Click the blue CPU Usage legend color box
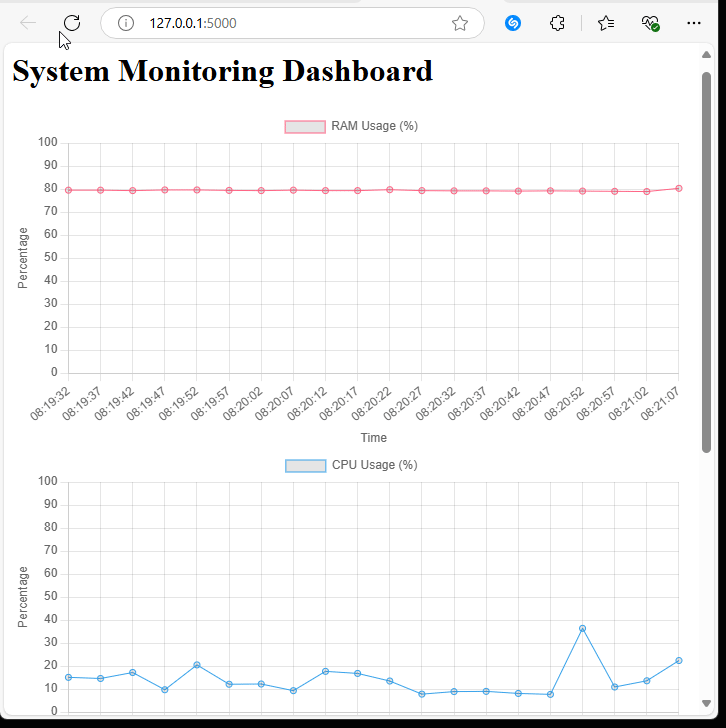 pos(305,465)
